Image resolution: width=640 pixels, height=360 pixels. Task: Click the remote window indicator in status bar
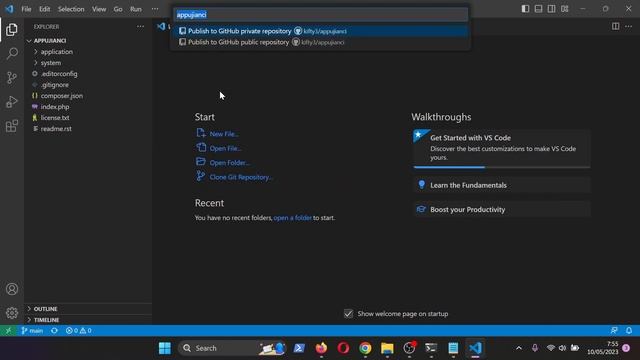point(8,331)
